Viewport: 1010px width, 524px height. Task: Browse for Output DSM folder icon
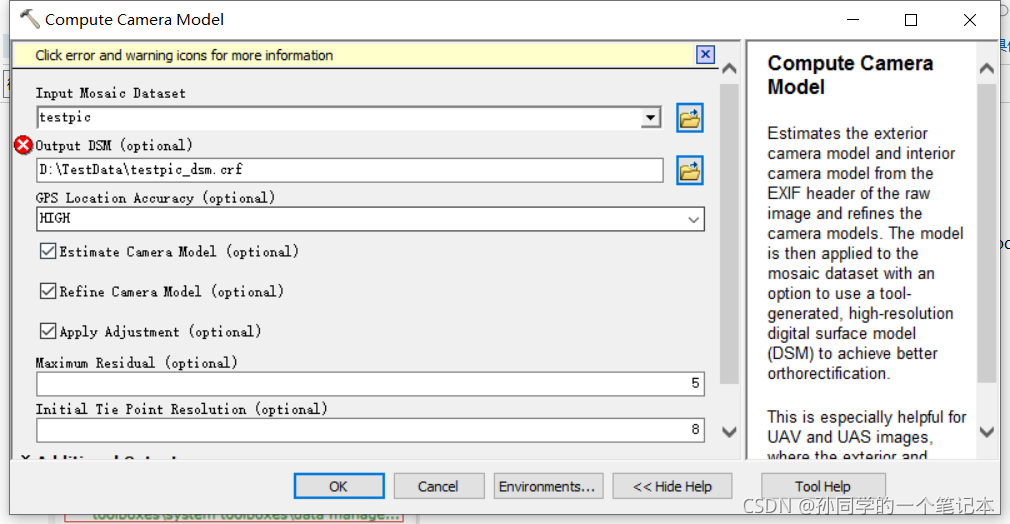689,170
